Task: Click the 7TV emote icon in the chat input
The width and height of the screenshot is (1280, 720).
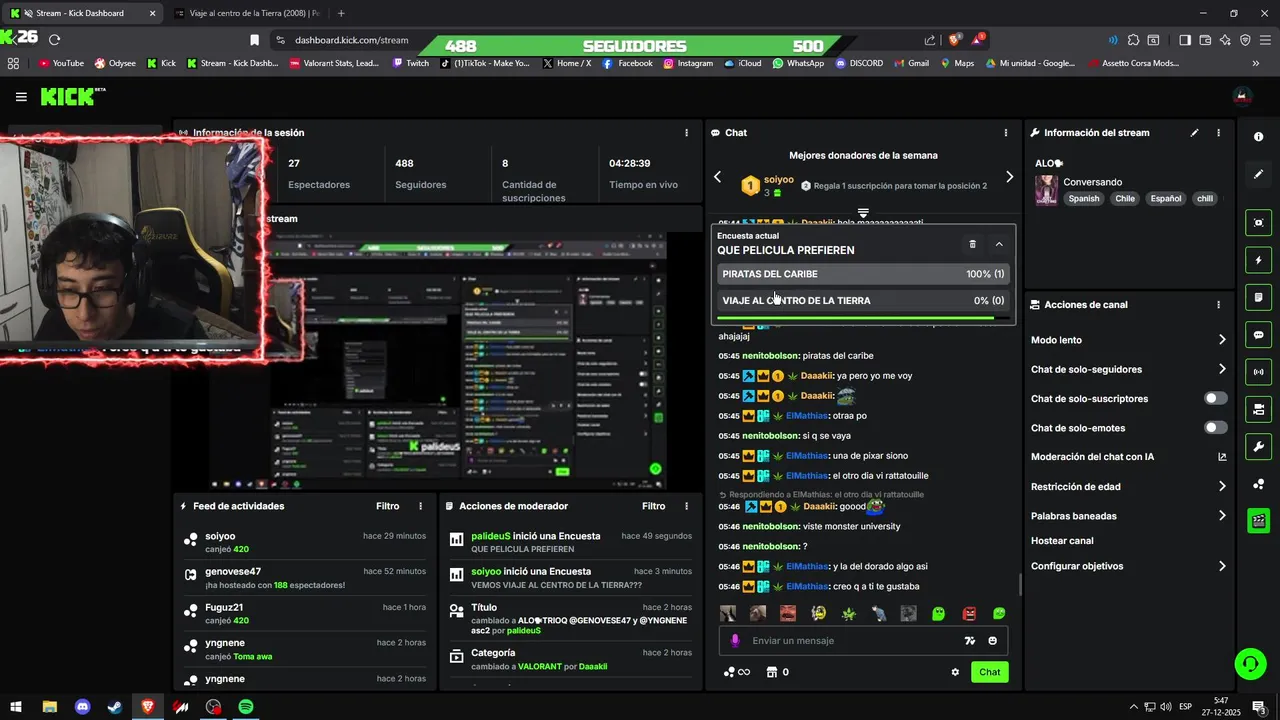Action: tap(969, 641)
